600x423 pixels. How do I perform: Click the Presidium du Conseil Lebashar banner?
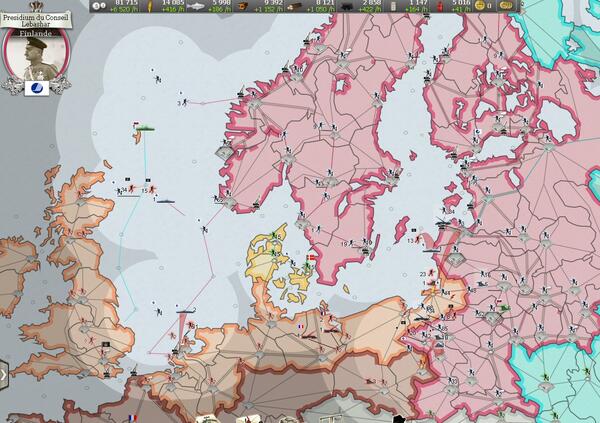[x=36, y=20]
